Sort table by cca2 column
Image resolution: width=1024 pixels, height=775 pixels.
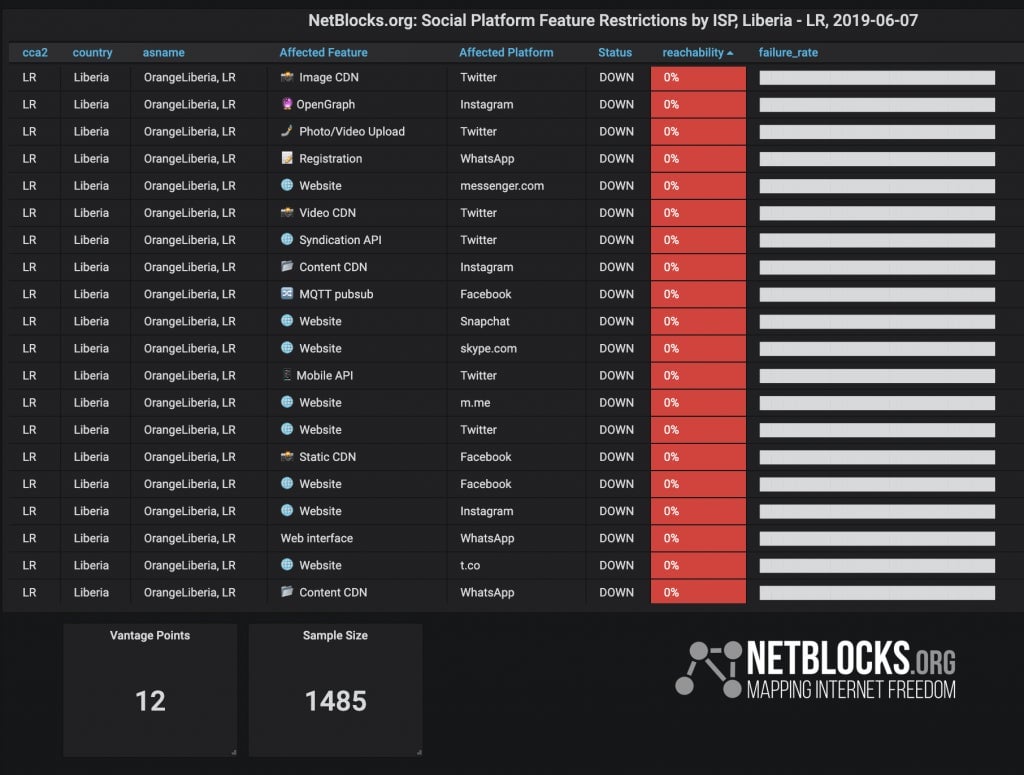pos(35,52)
